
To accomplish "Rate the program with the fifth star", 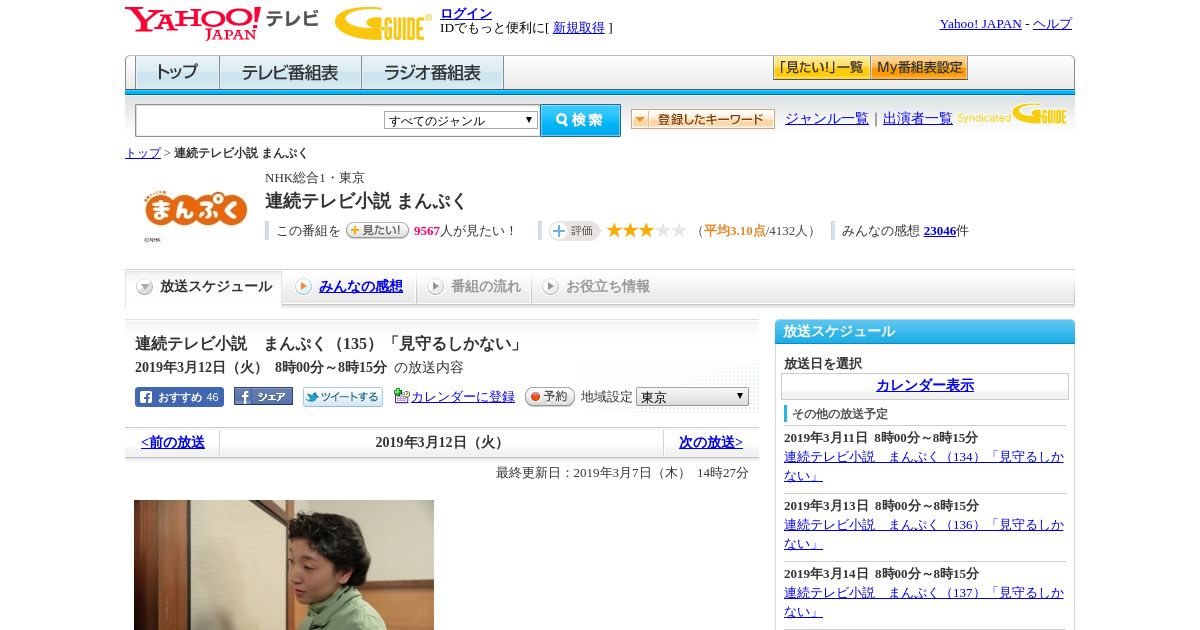I will [x=678, y=230].
